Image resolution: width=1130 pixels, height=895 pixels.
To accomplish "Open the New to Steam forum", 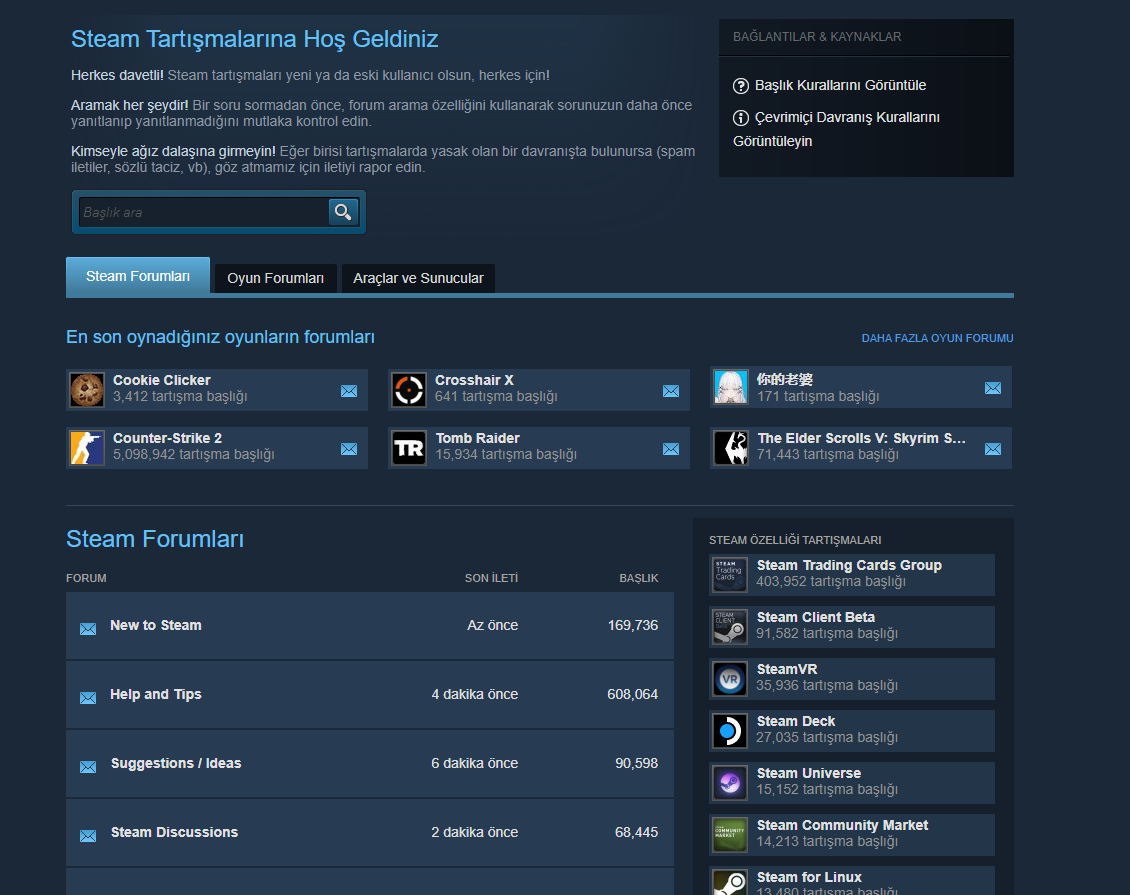I will point(156,625).
